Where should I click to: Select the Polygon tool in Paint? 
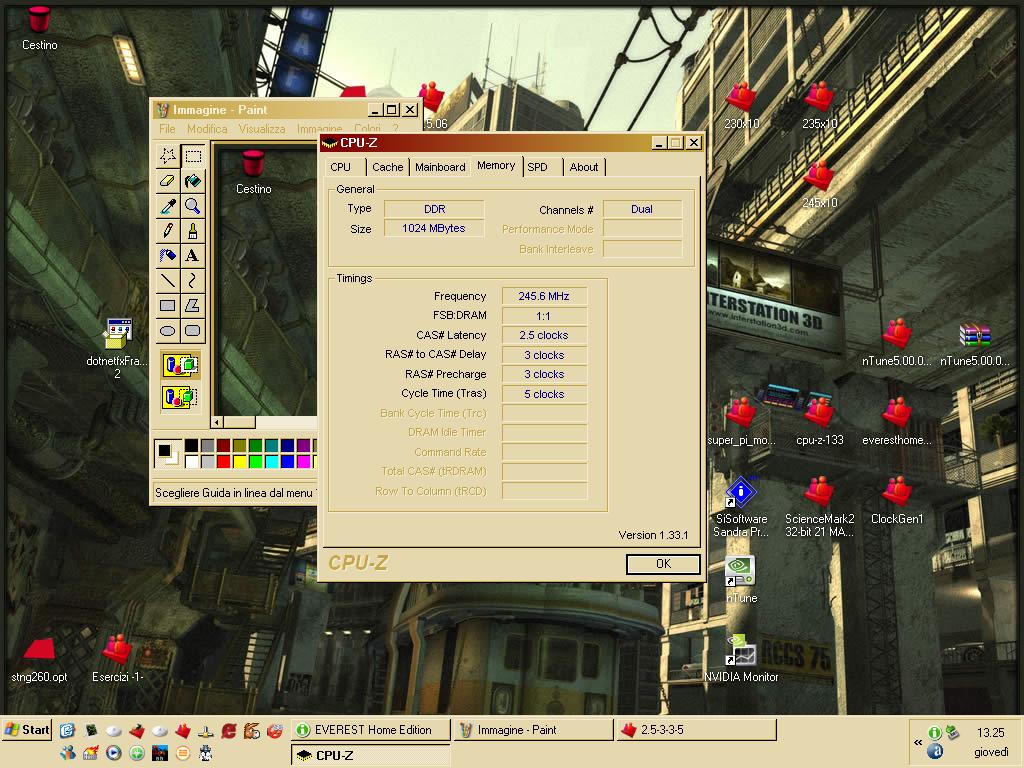click(x=193, y=305)
